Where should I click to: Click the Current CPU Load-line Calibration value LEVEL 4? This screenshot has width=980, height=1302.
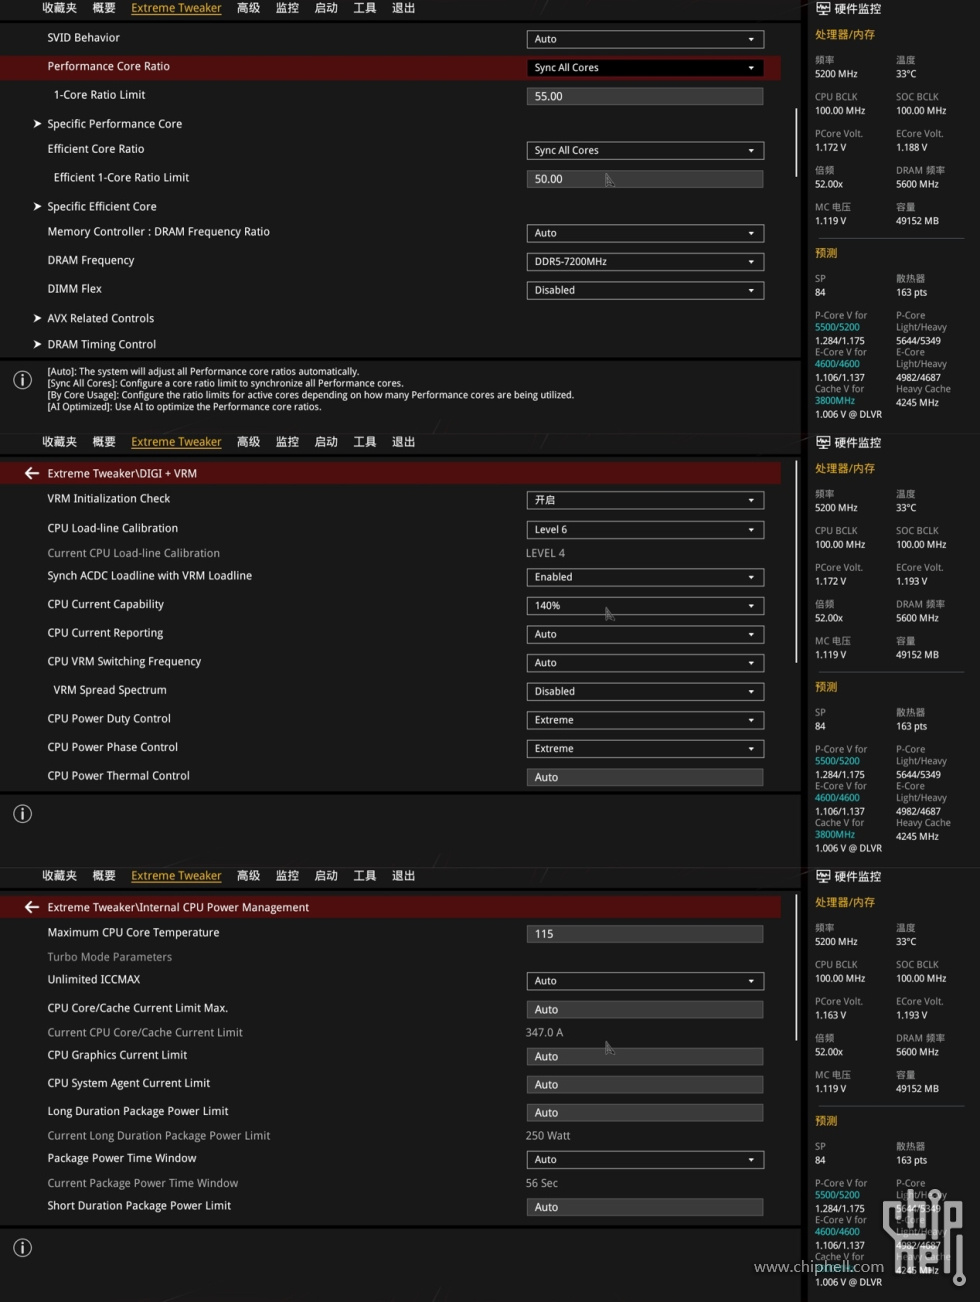click(x=546, y=554)
